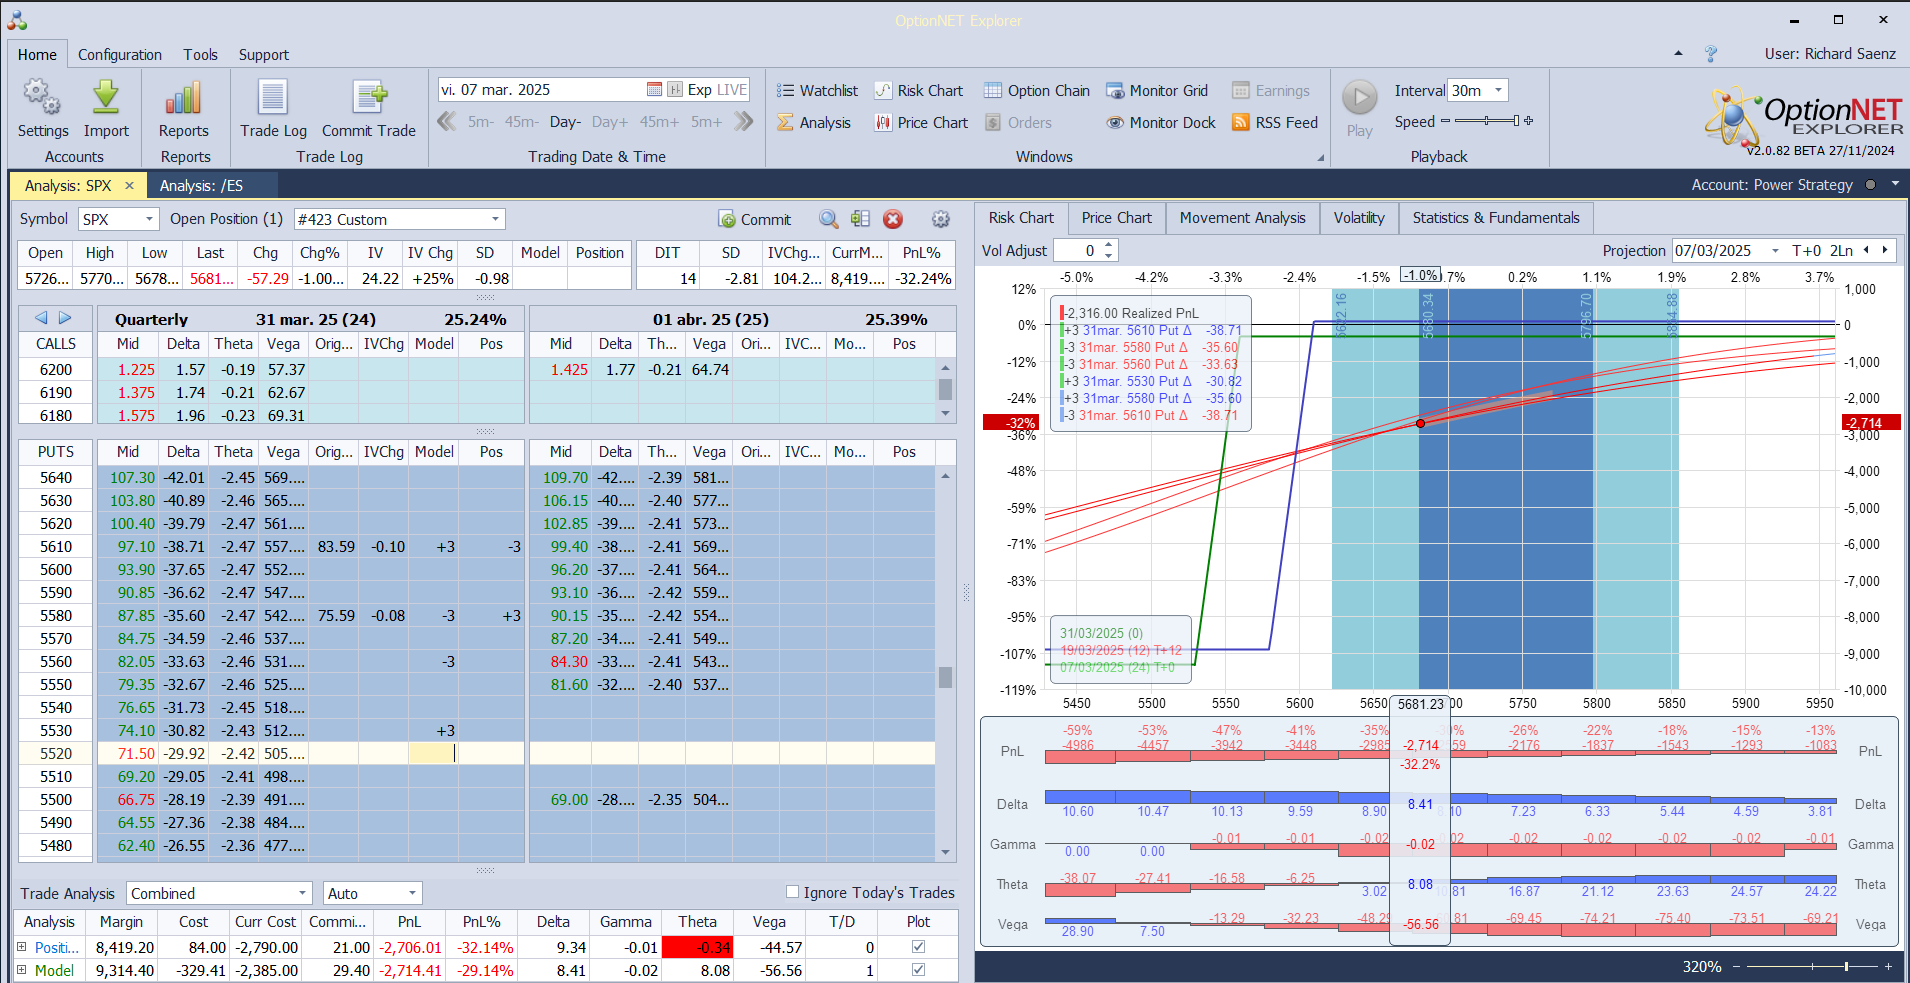The height and width of the screenshot is (983, 1910).
Task: Click the magnifier search icon beside Commit
Action: pyautogui.click(x=828, y=219)
